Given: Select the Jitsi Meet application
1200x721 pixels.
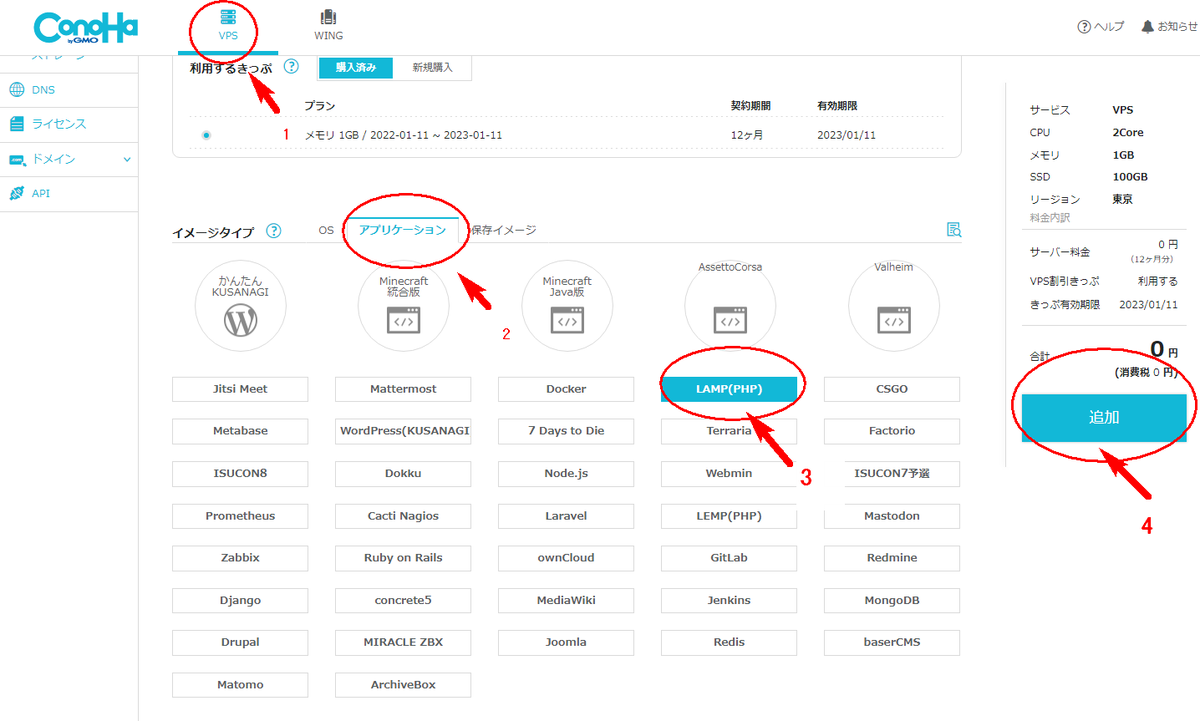Looking at the screenshot, I should (x=240, y=389).
